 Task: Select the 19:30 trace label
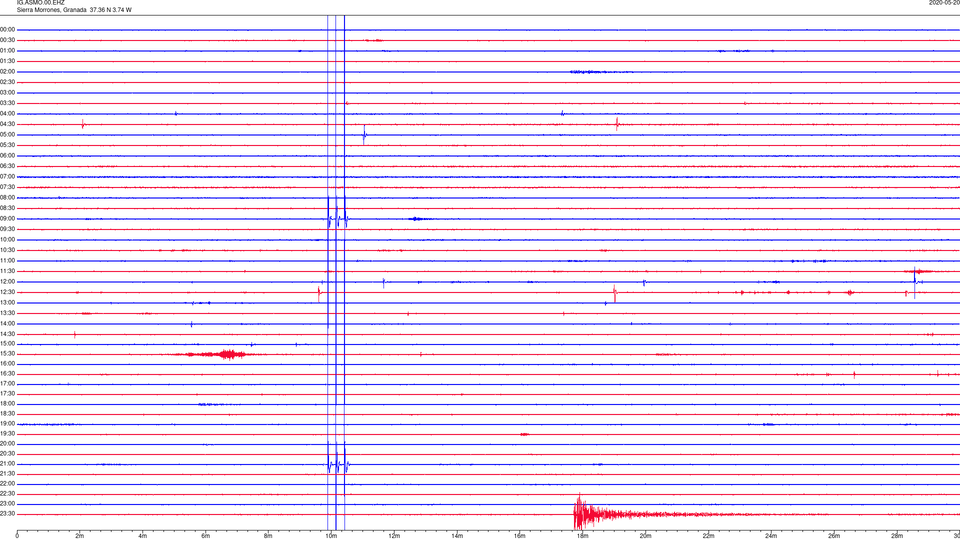7,433
